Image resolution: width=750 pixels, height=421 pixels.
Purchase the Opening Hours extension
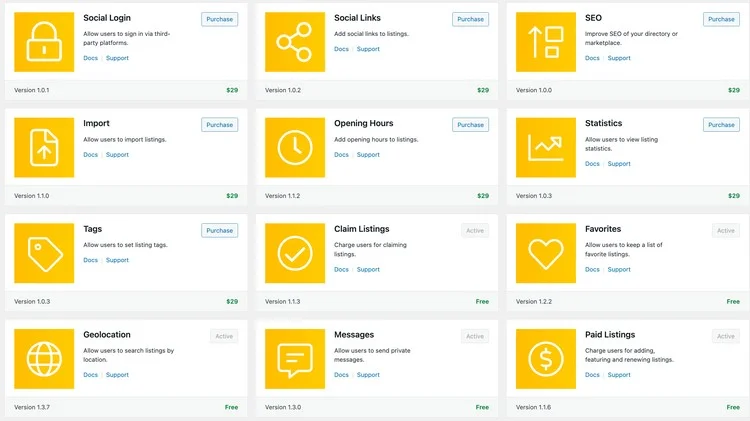pos(470,125)
